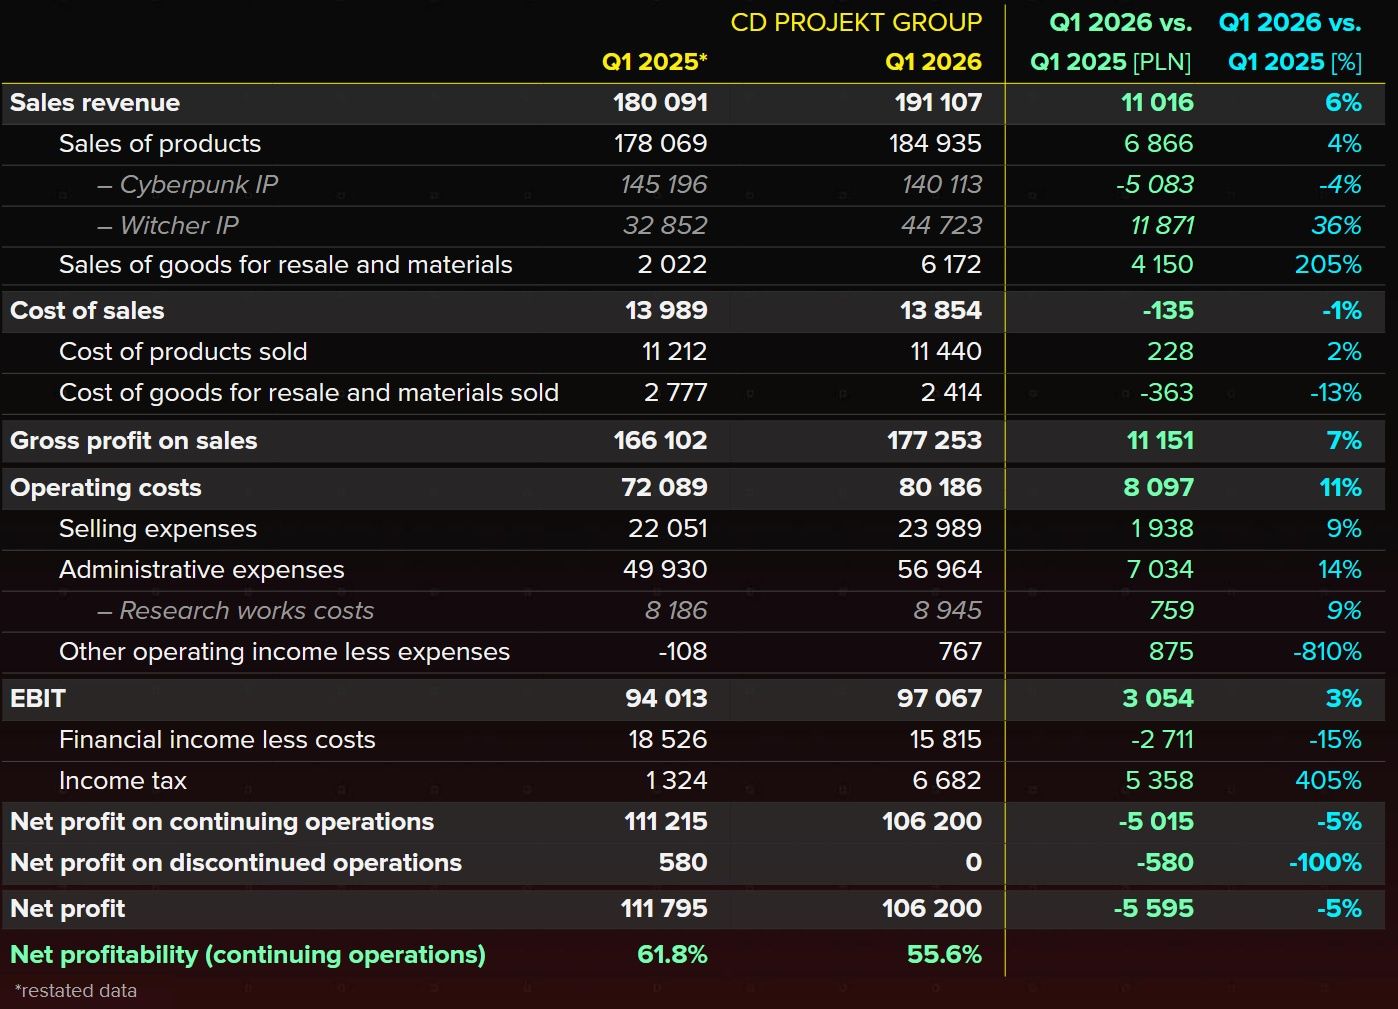Click EBIT change value 3 054
This screenshot has width=1398, height=1009.
click(1158, 699)
